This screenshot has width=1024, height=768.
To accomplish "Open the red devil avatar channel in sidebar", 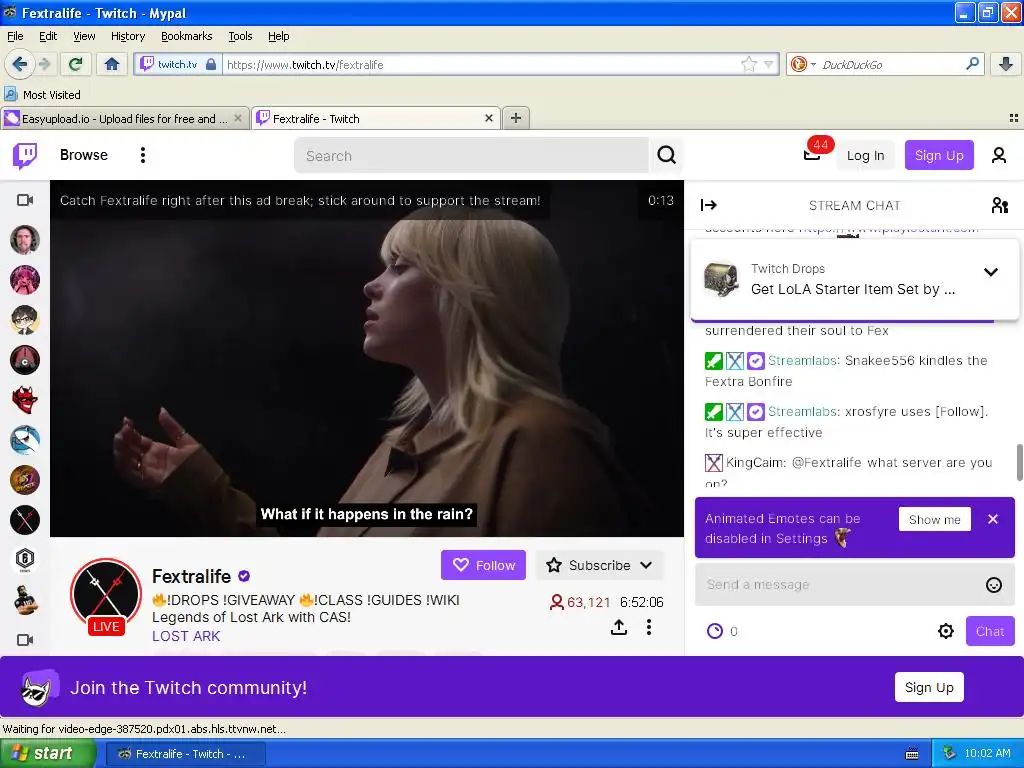I will 25,400.
